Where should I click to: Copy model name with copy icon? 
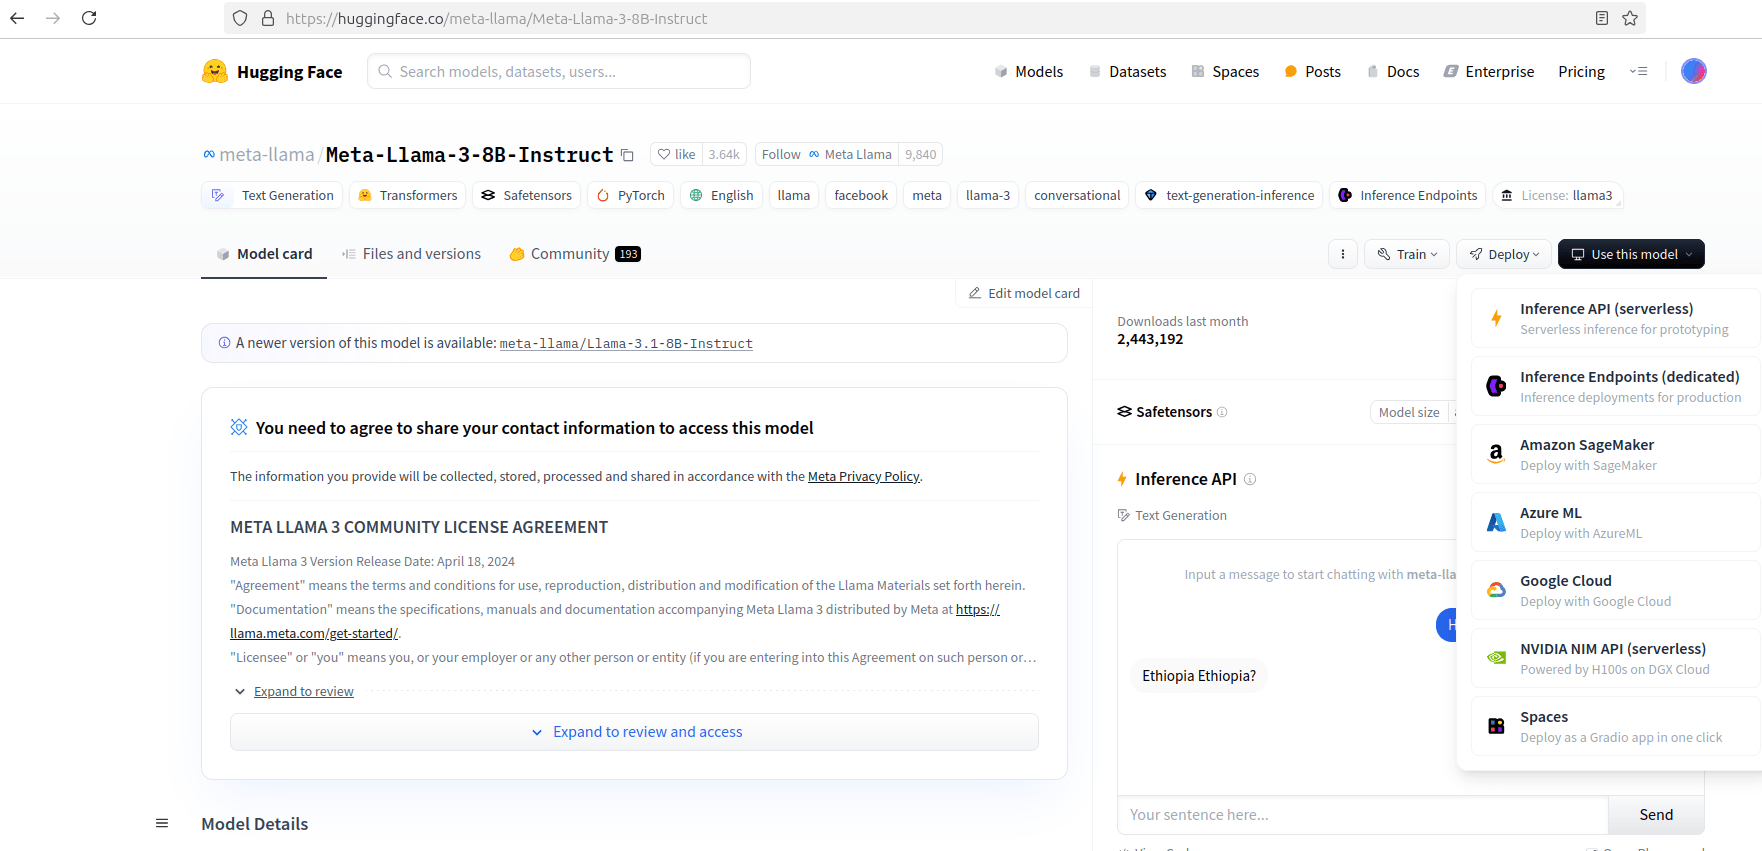(x=627, y=155)
